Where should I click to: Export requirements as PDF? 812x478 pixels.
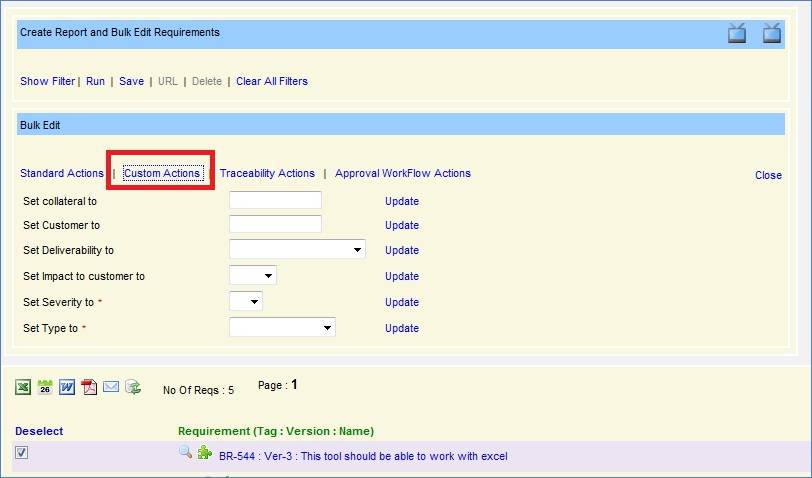click(x=89, y=387)
